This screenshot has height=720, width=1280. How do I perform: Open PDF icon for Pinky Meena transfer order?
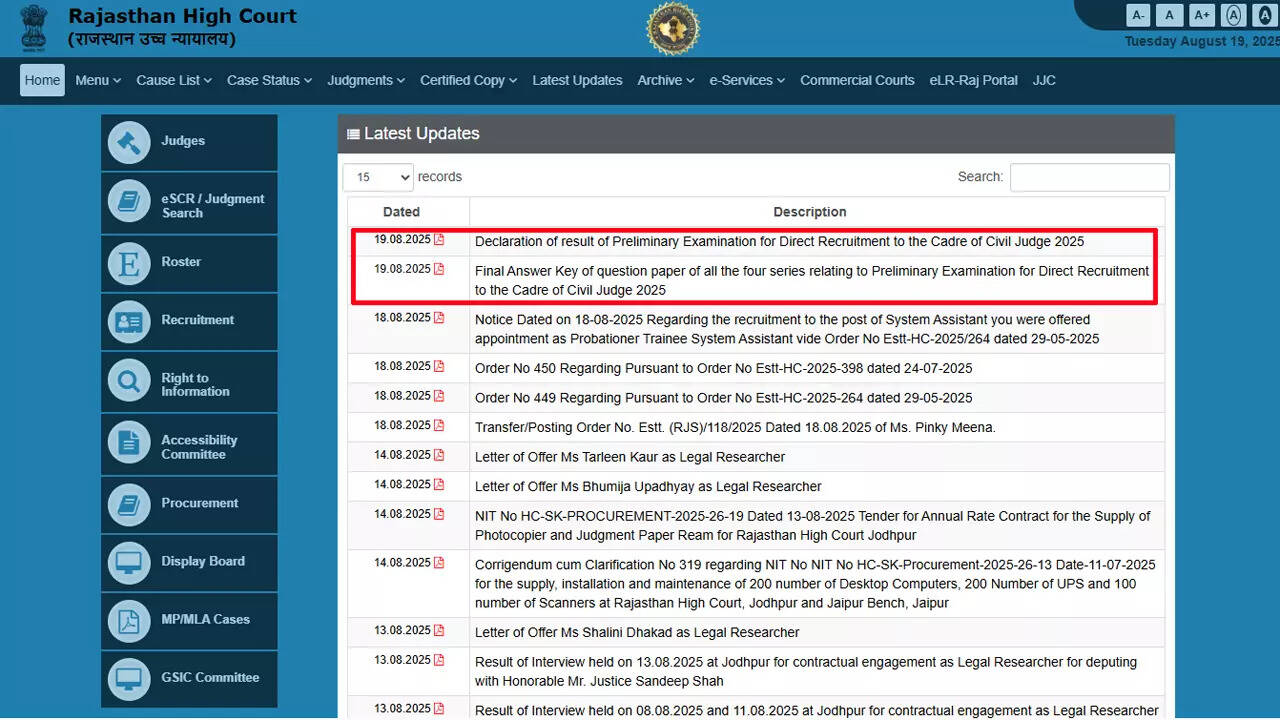click(x=439, y=426)
